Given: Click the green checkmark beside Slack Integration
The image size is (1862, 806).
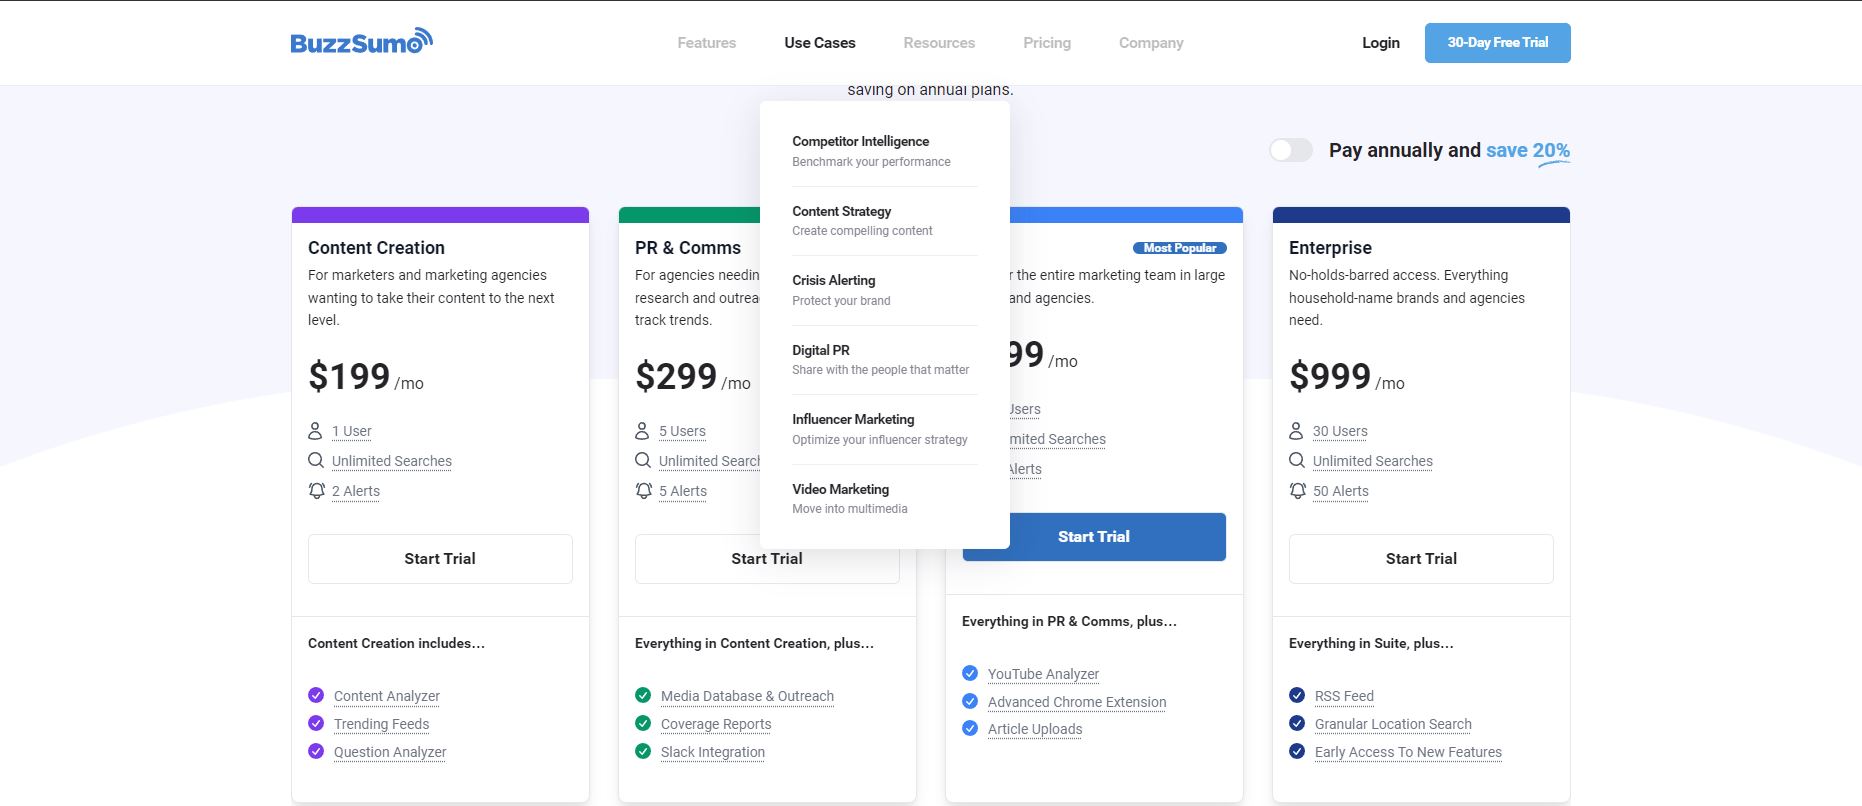Looking at the screenshot, I should 643,751.
